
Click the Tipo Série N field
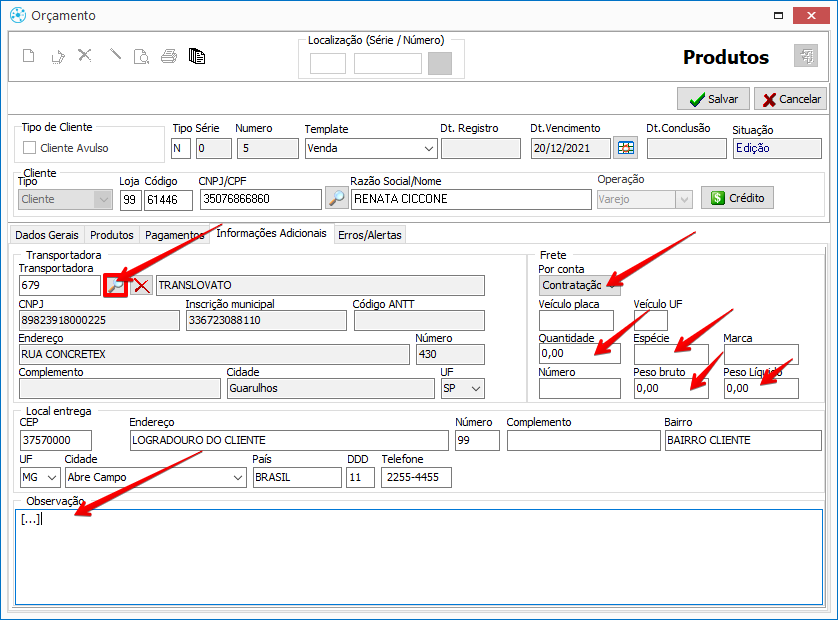pos(181,149)
